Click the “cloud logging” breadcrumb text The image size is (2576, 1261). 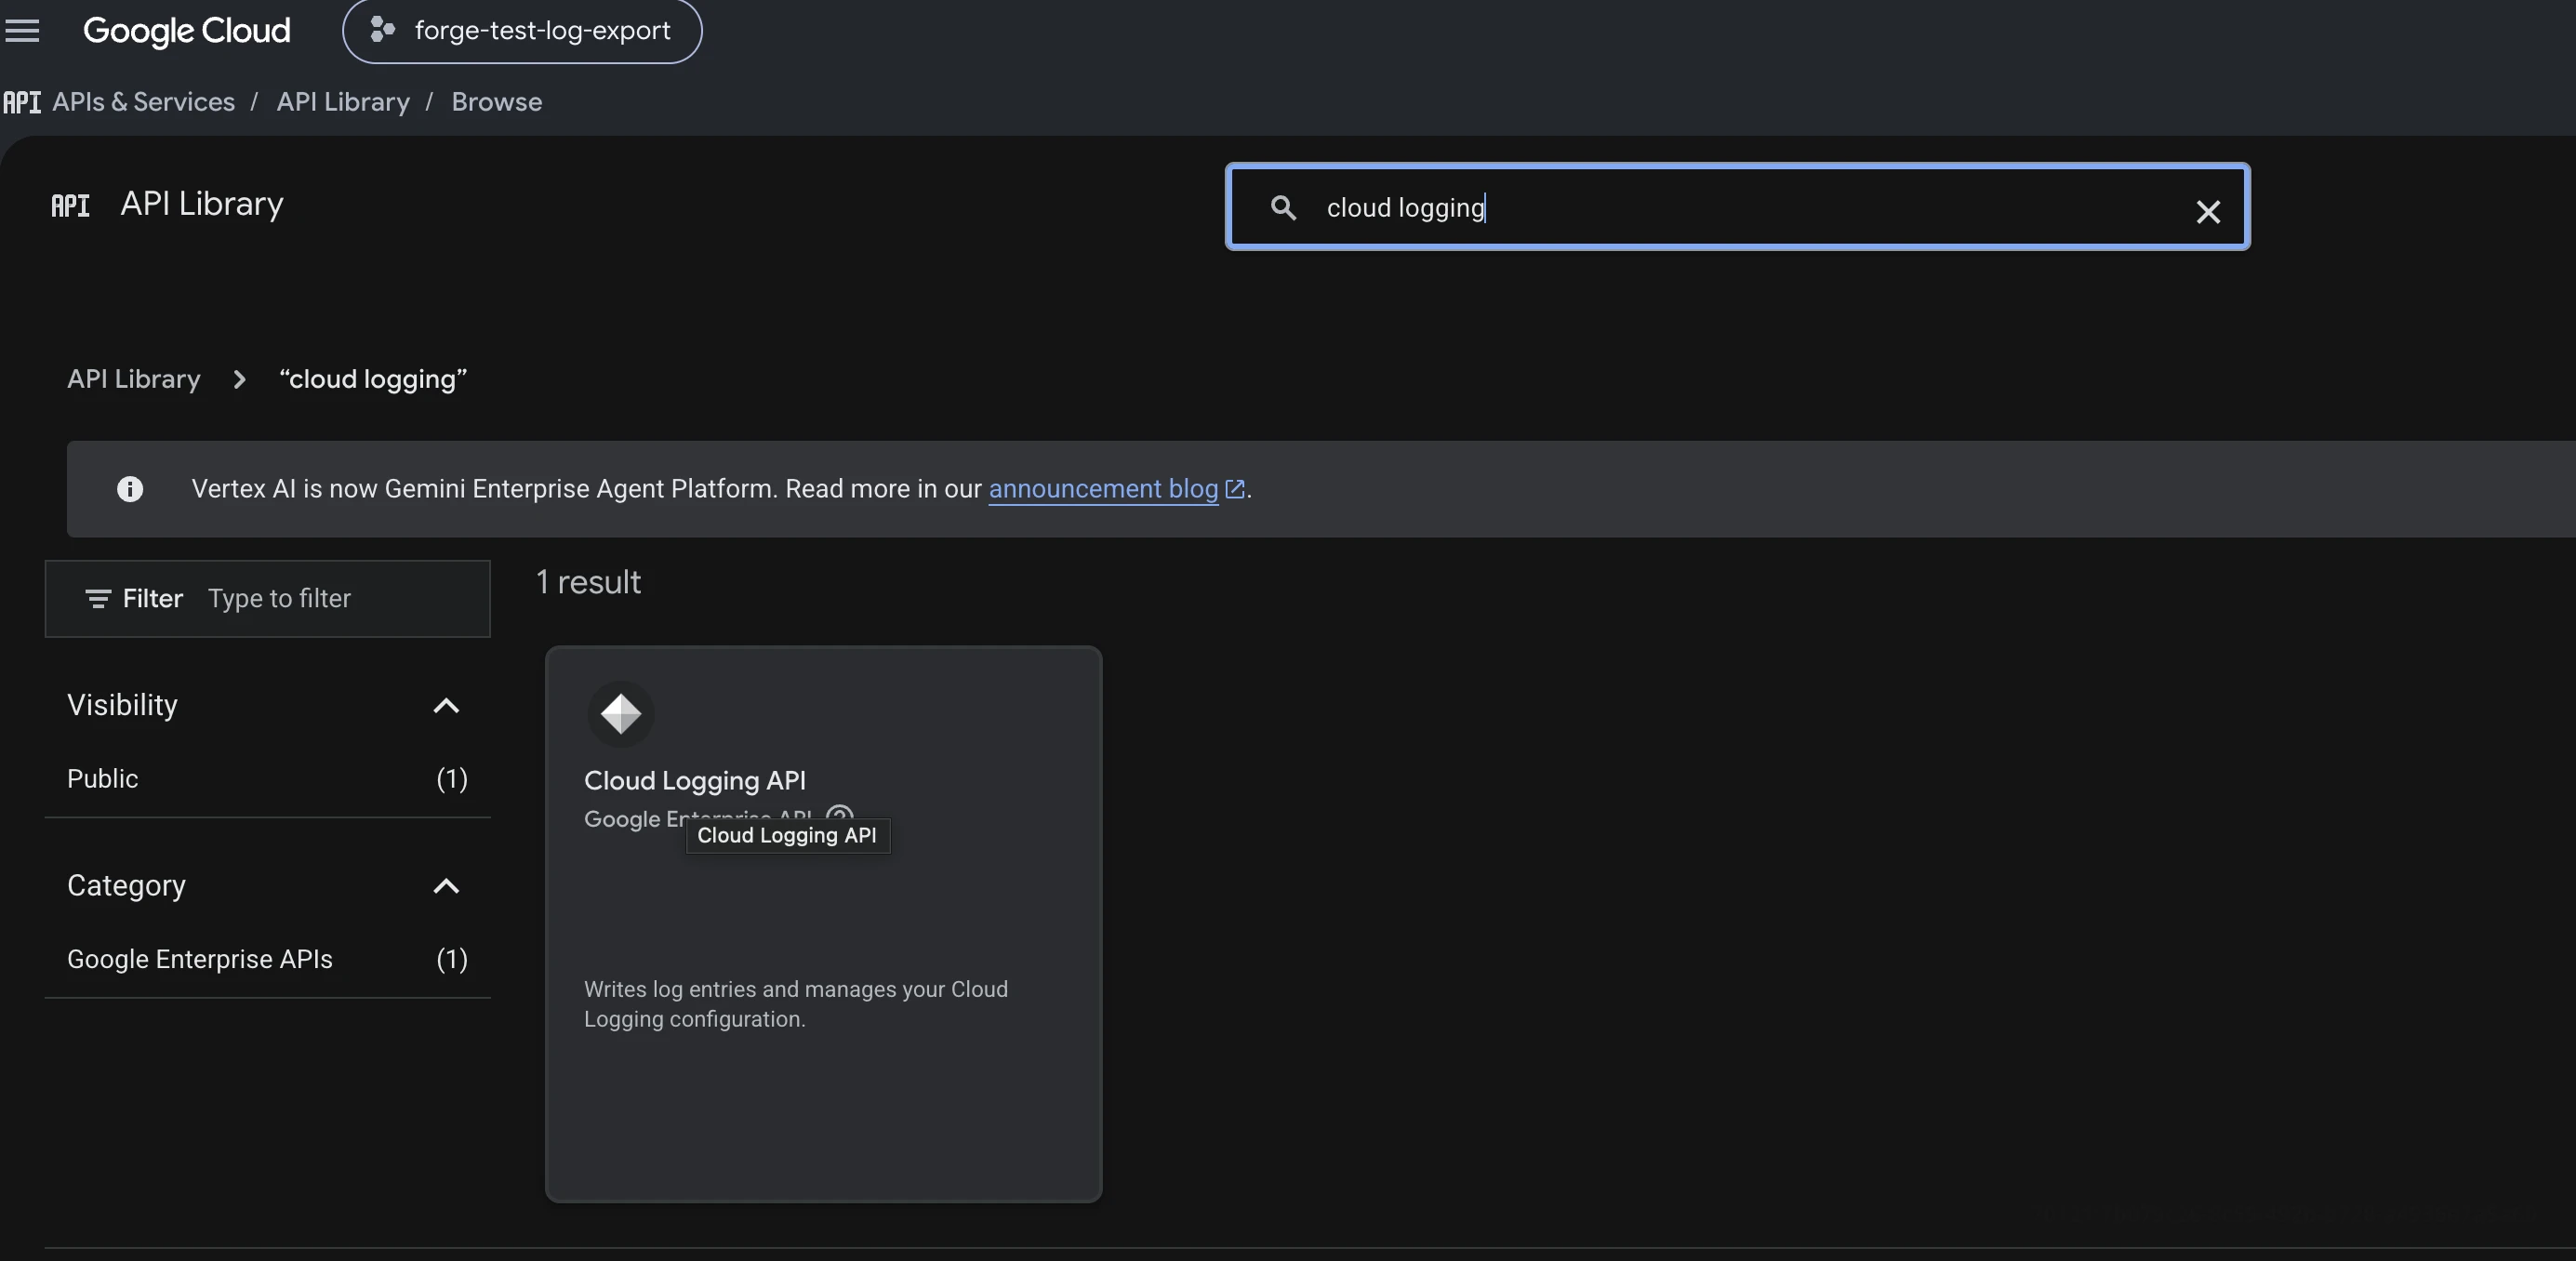[x=373, y=379]
